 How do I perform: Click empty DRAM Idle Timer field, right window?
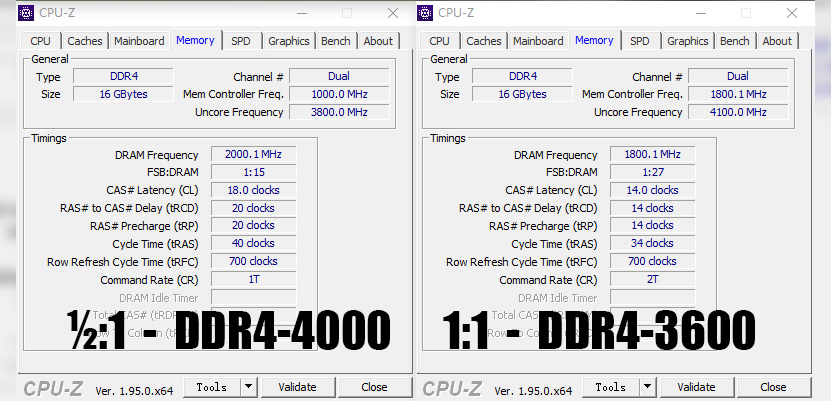pyautogui.click(x=652, y=297)
